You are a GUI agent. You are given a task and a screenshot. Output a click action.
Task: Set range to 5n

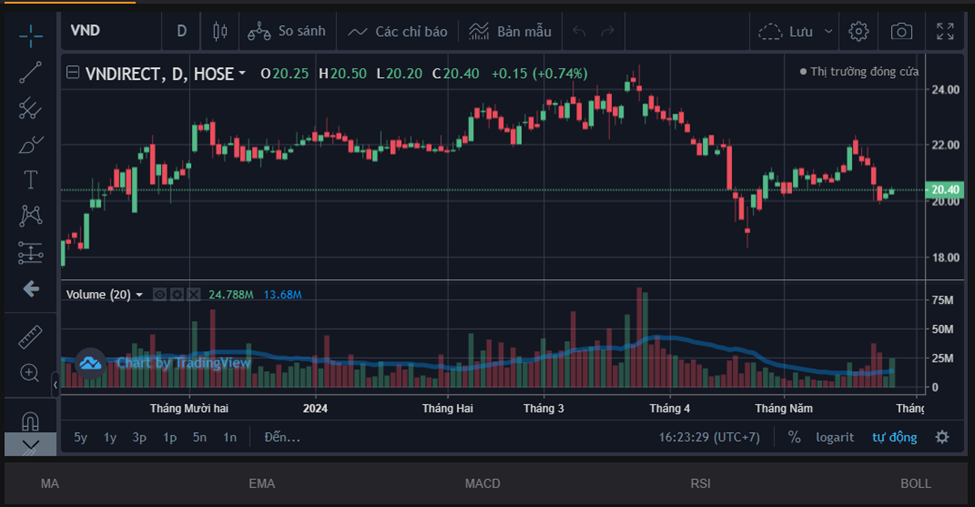[200, 437]
